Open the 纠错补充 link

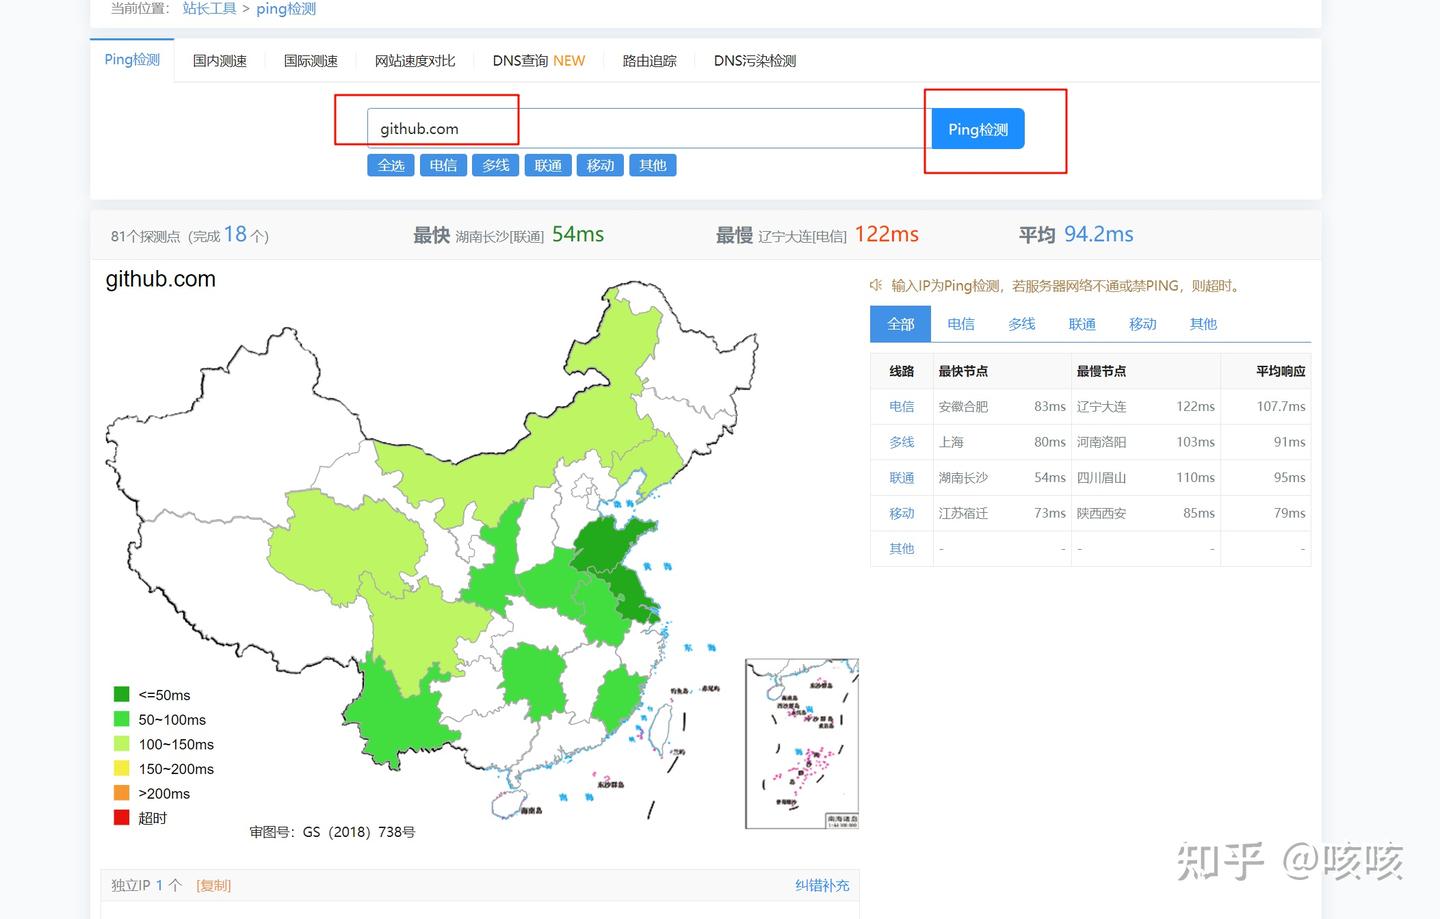pos(822,885)
